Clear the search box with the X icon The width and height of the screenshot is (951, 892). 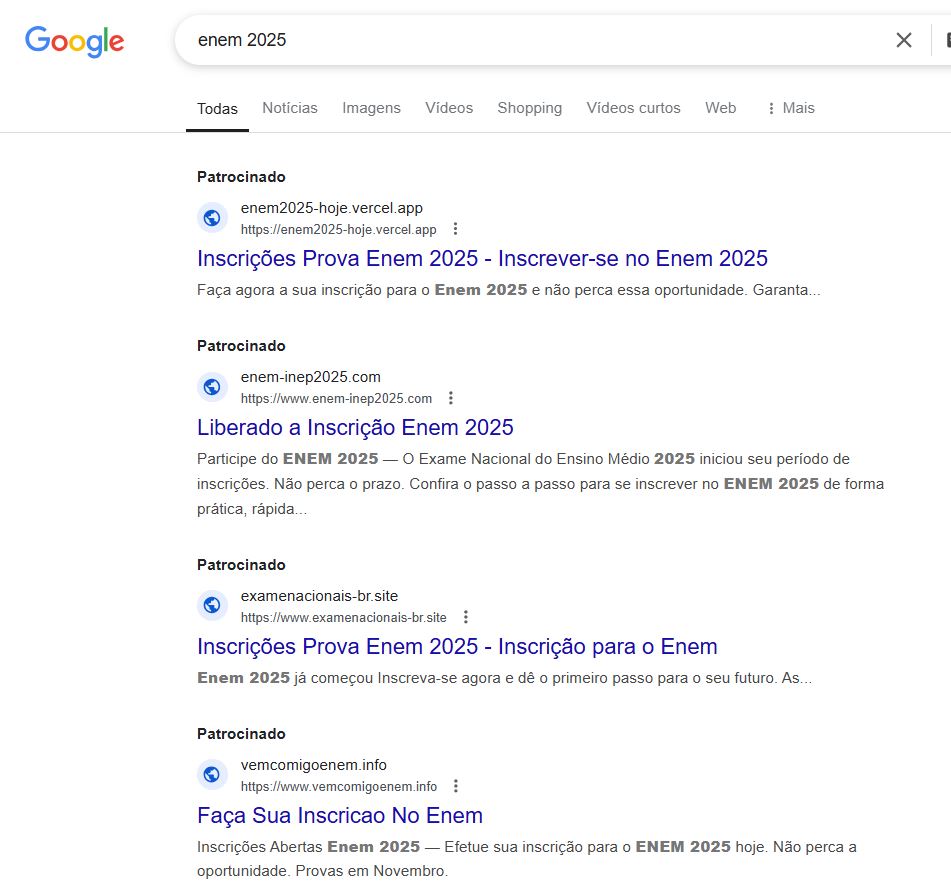click(x=904, y=40)
